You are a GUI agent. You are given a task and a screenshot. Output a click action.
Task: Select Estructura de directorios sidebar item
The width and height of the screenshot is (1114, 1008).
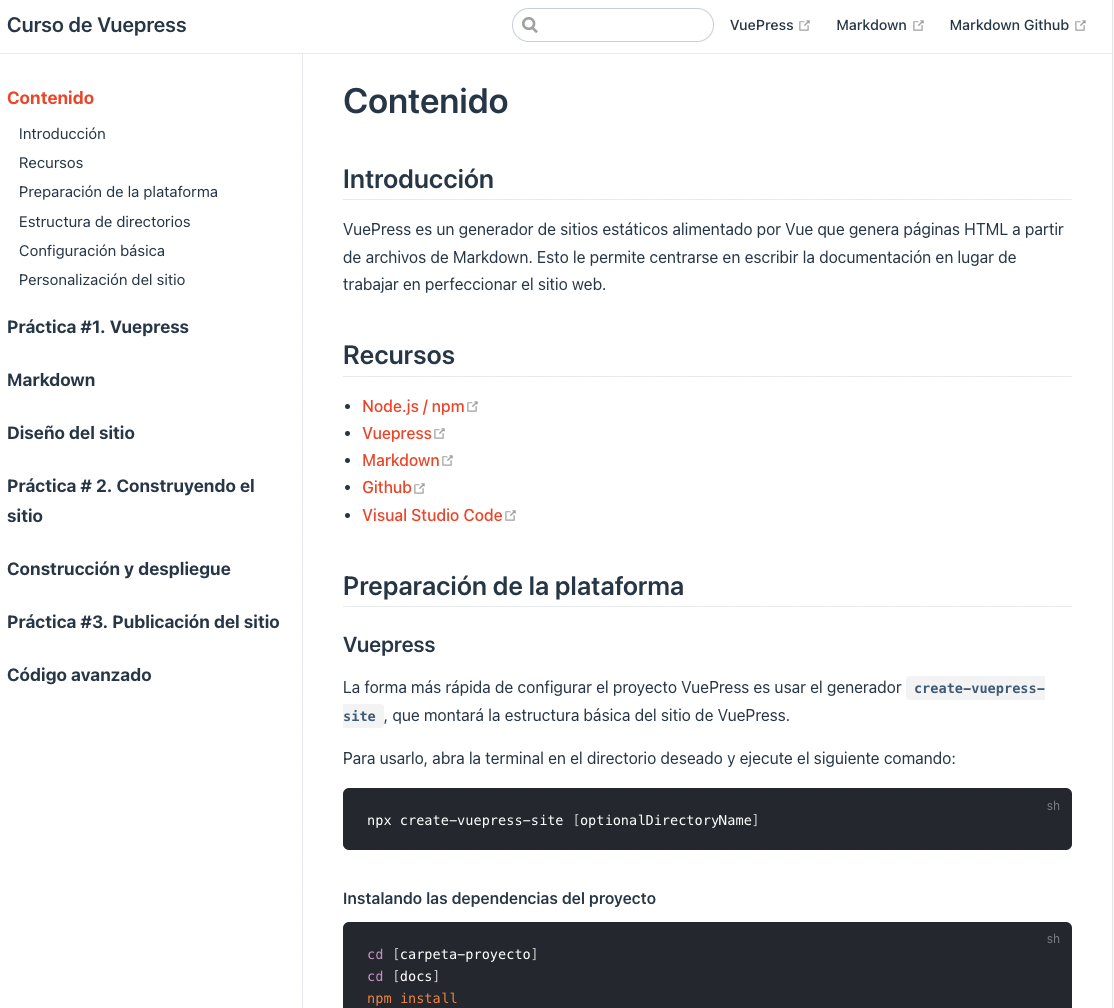pos(104,222)
